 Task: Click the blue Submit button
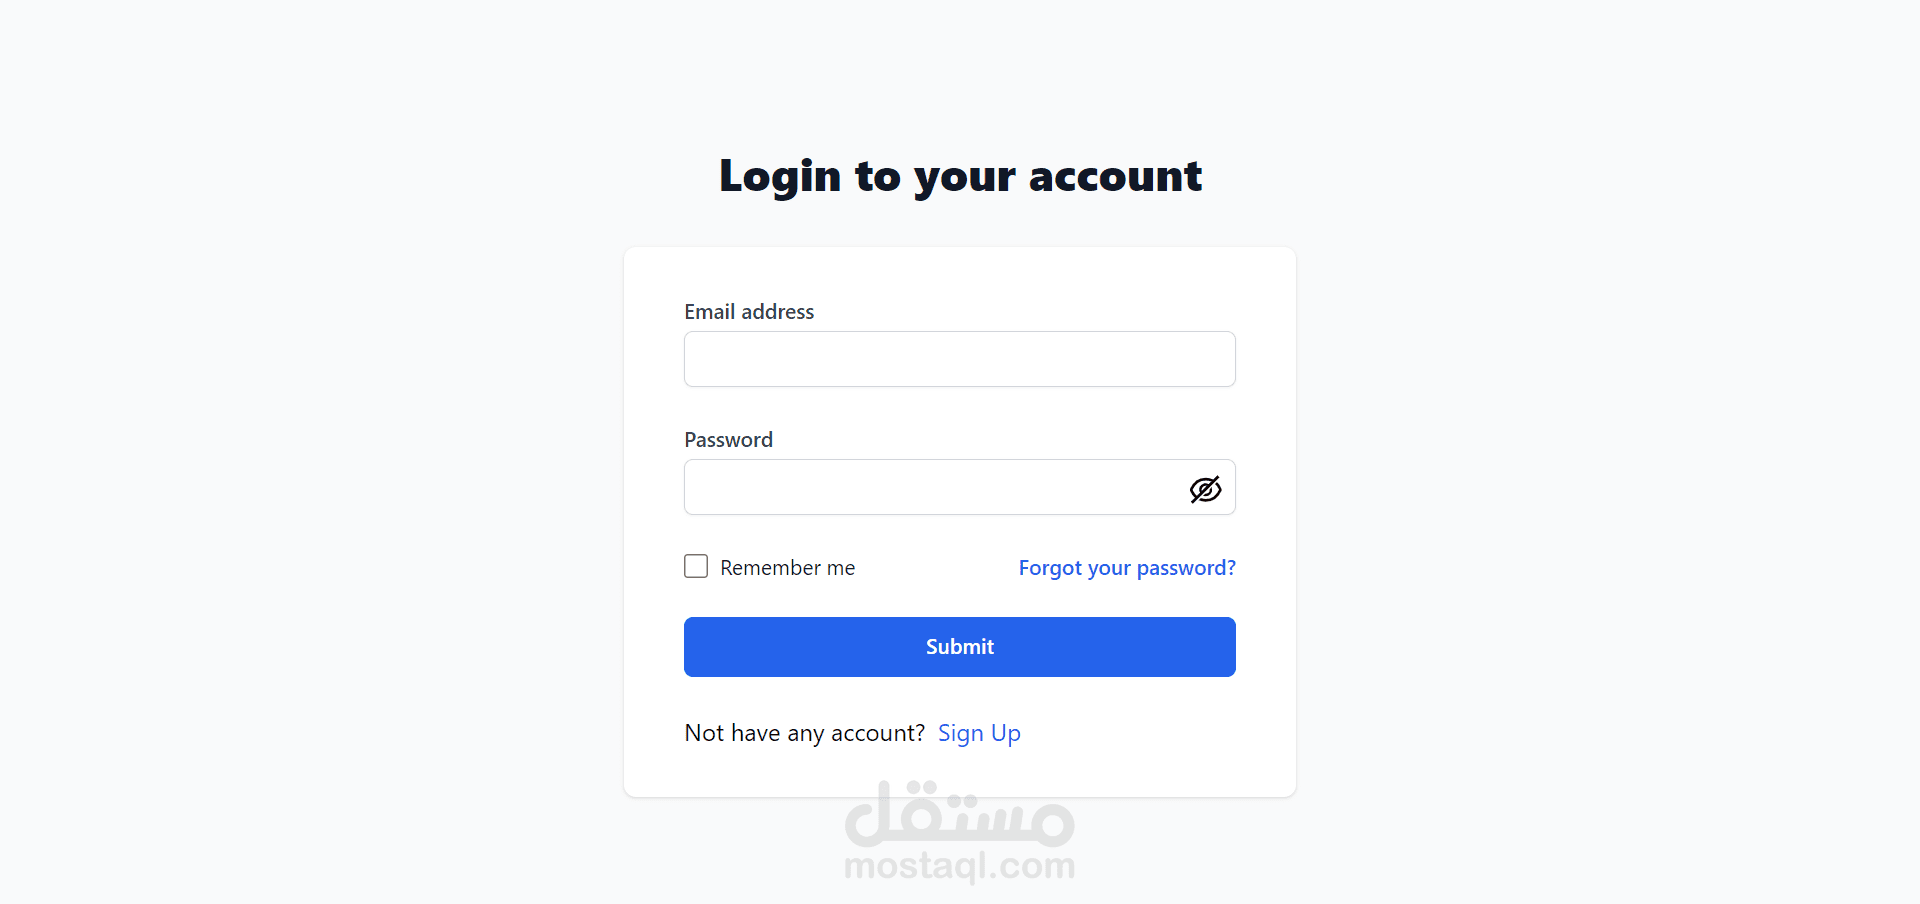coord(960,647)
